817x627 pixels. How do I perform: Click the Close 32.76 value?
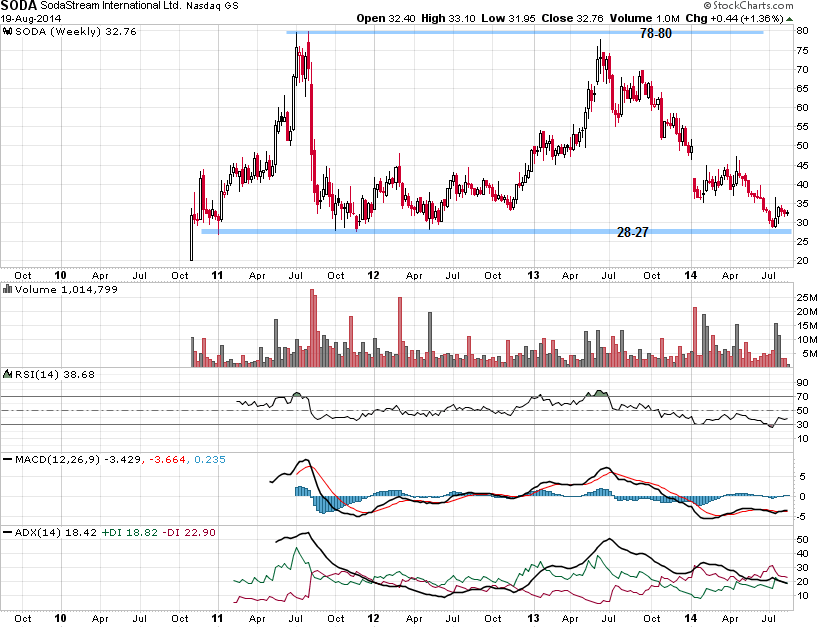tap(572, 18)
